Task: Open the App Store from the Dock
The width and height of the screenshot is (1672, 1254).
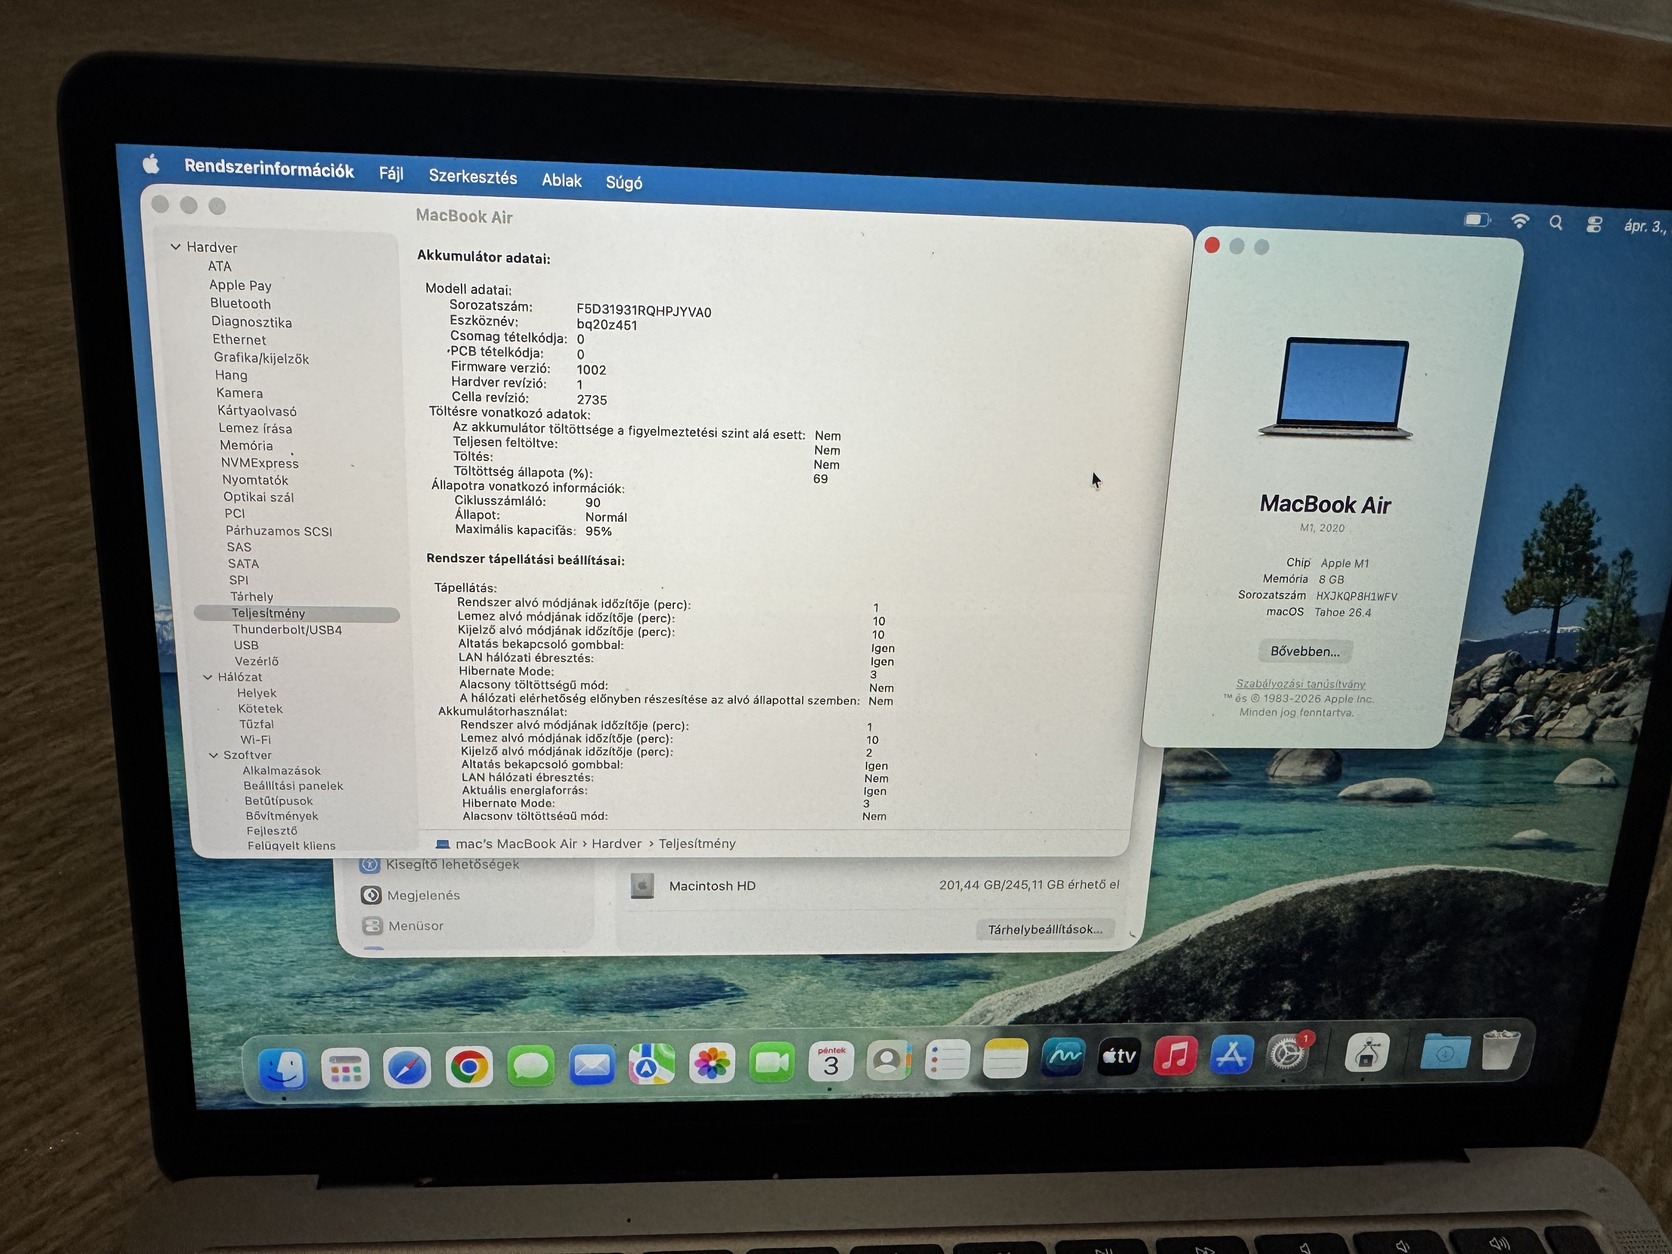Action: coord(1232,1055)
